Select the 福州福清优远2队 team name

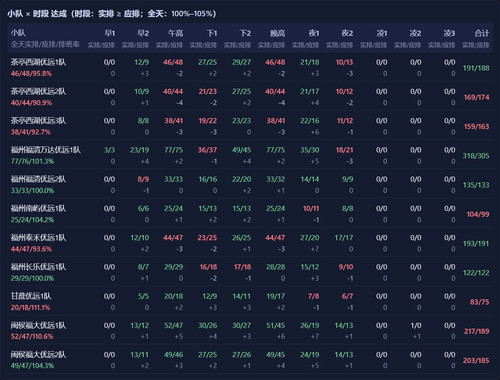(x=38, y=179)
